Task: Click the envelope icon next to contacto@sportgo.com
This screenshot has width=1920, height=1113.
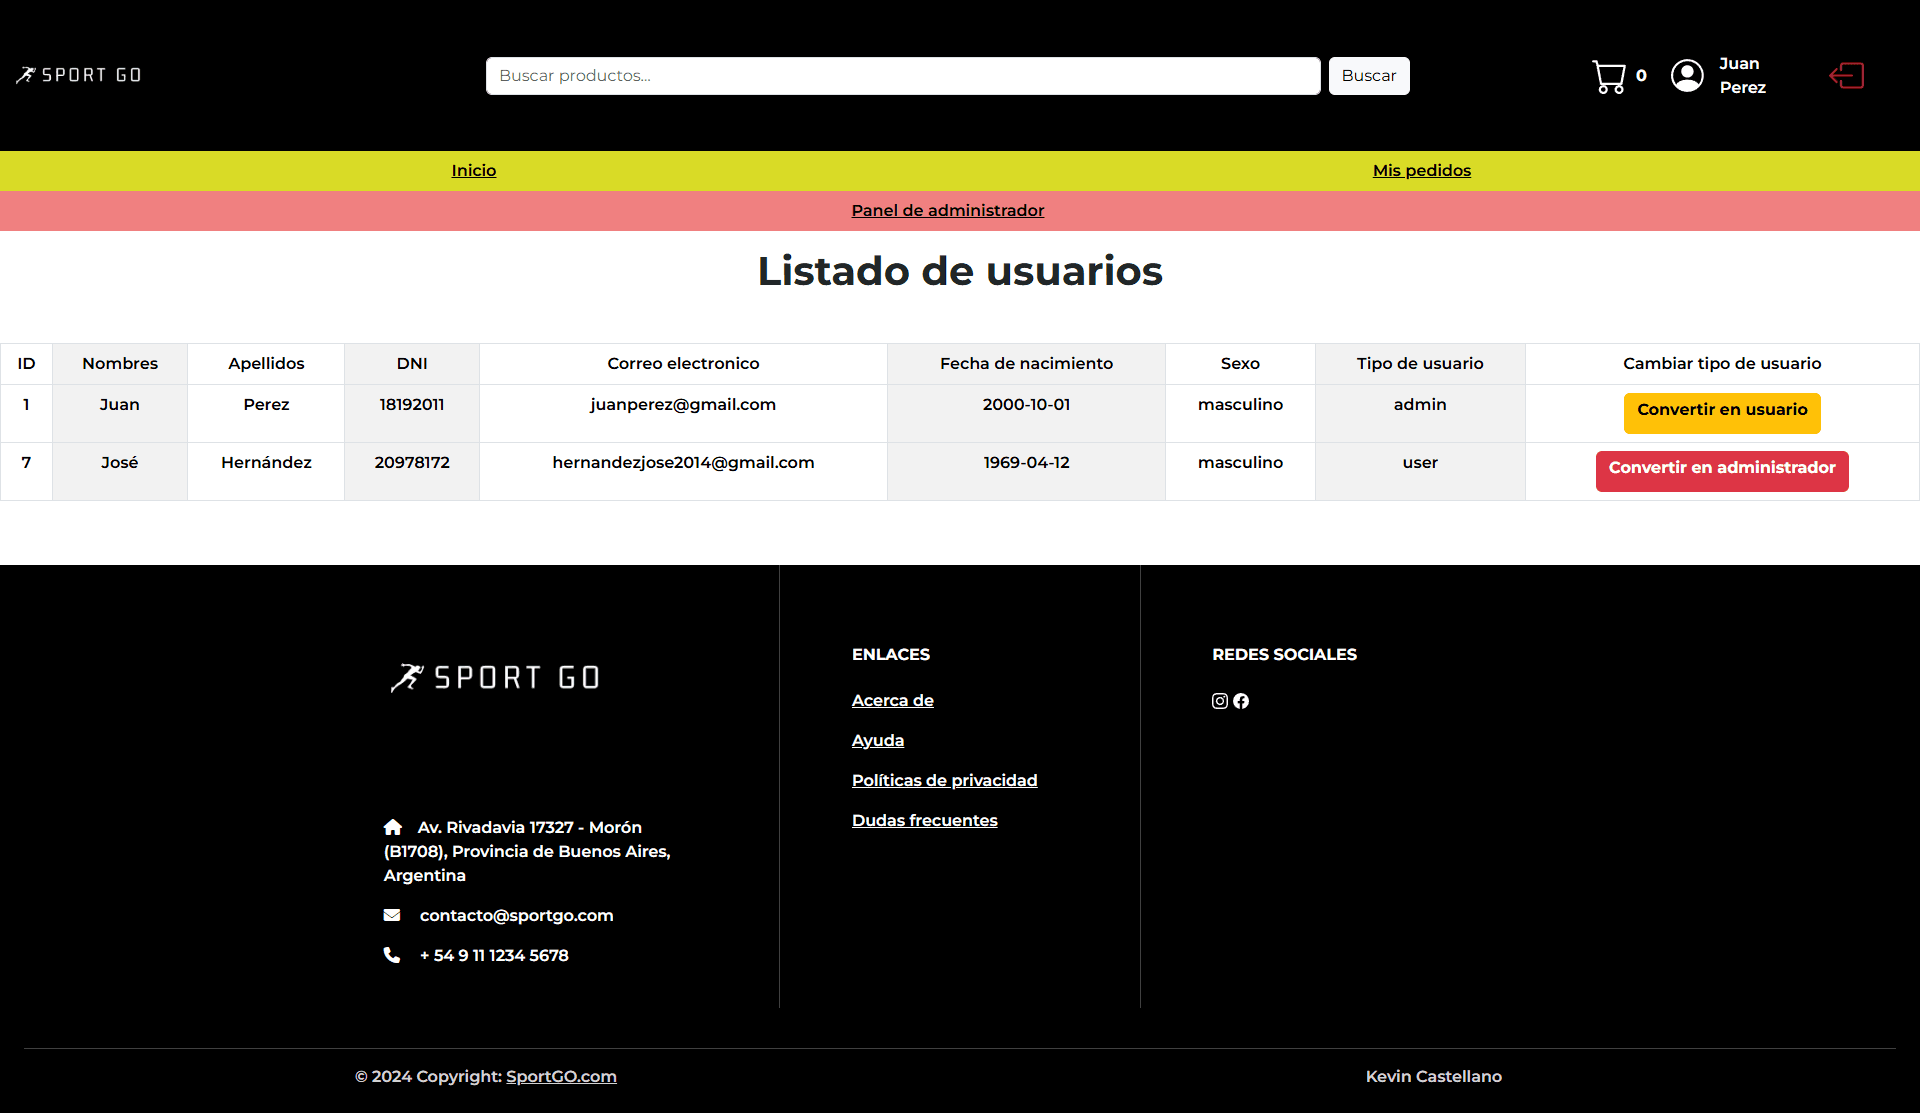Action: click(x=394, y=915)
